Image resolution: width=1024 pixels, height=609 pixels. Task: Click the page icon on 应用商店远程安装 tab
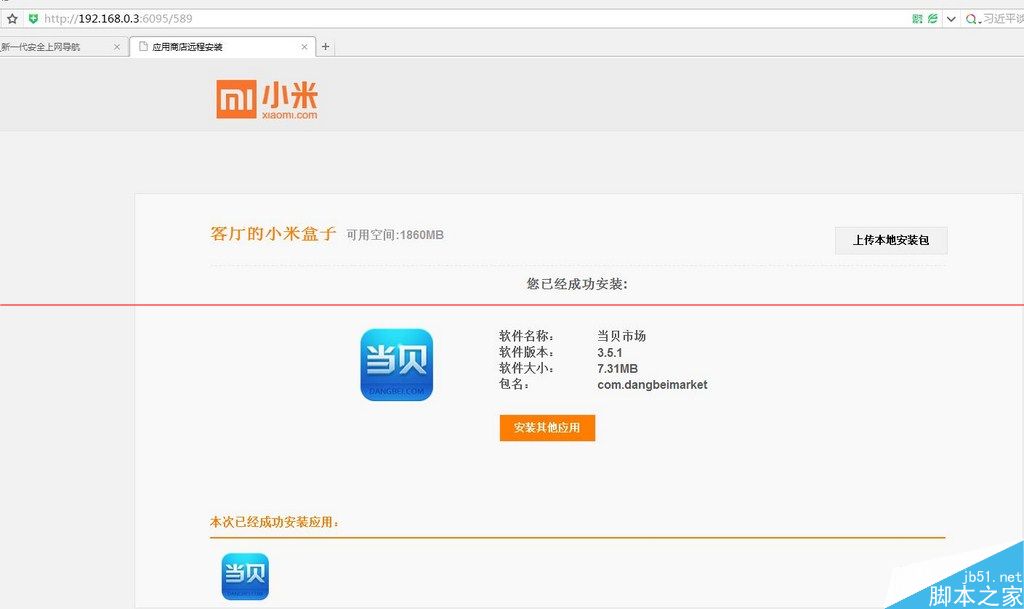pyautogui.click(x=143, y=46)
